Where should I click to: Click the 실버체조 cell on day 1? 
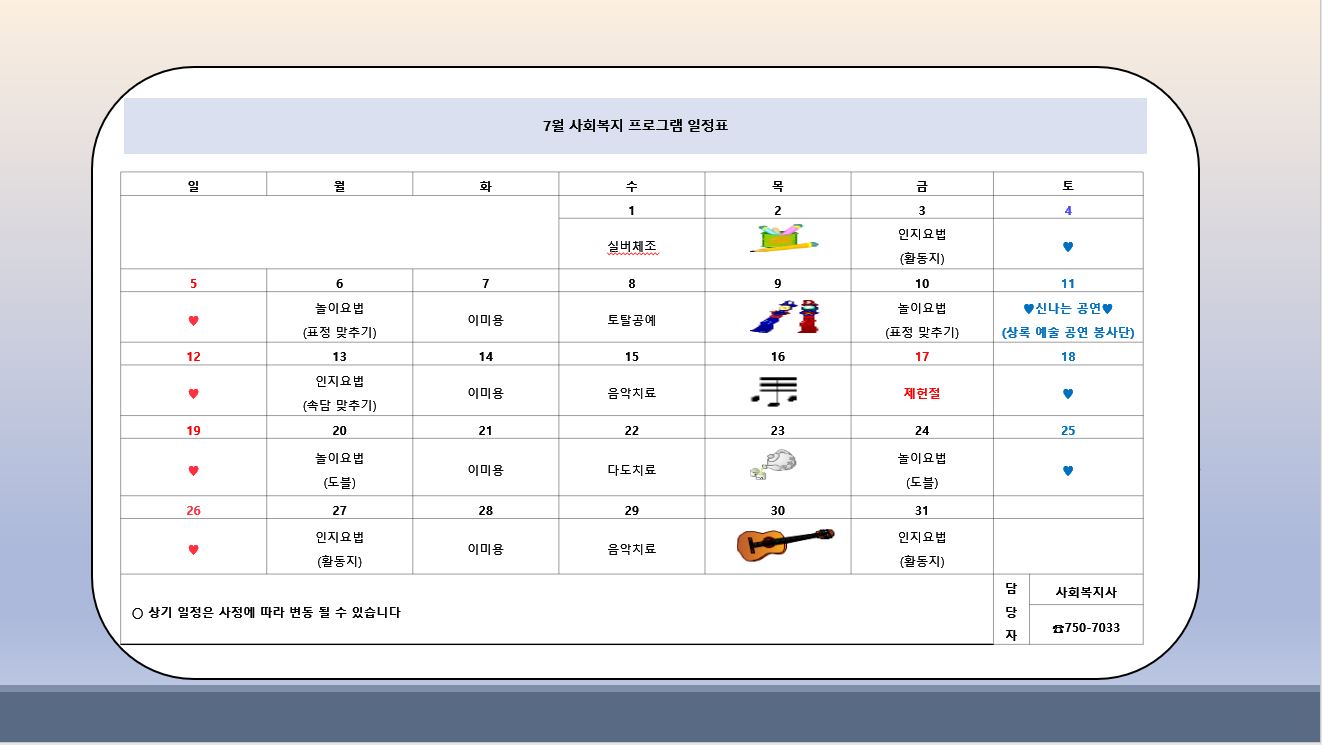(x=632, y=246)
